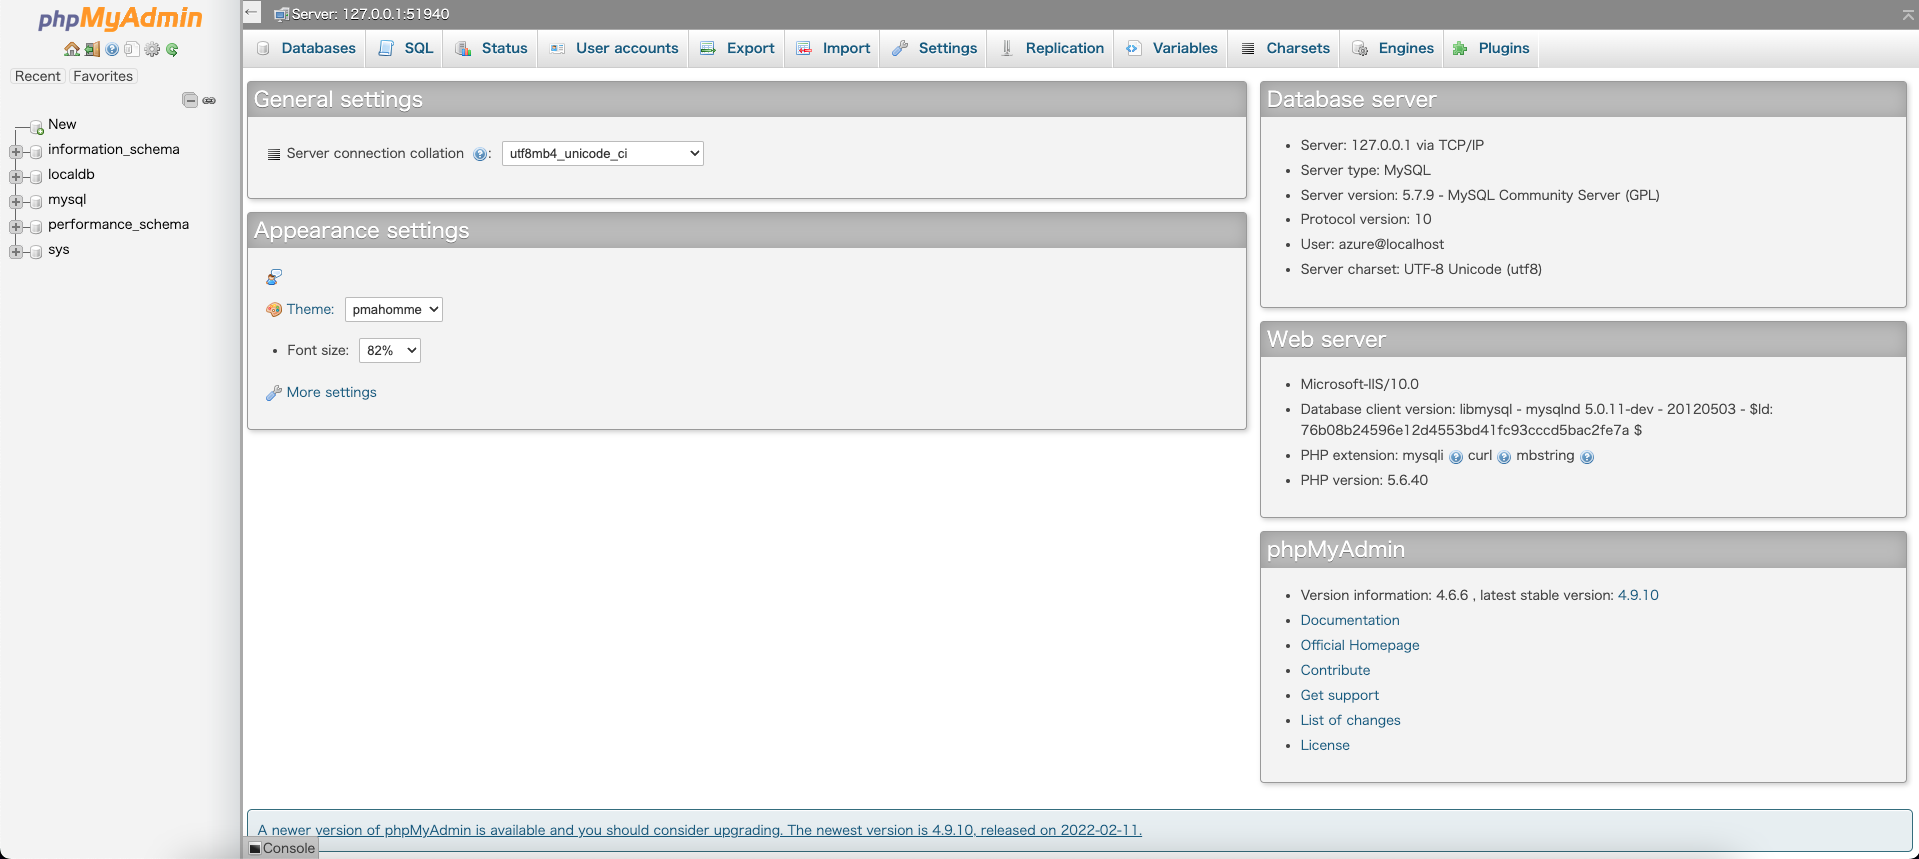Open the License link
The width and height of the screenshot is (1919, 859).
tap(1325, 745)
